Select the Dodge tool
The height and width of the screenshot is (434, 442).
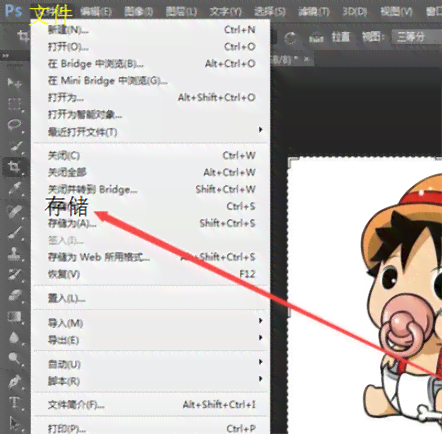[x=14, y=359]
